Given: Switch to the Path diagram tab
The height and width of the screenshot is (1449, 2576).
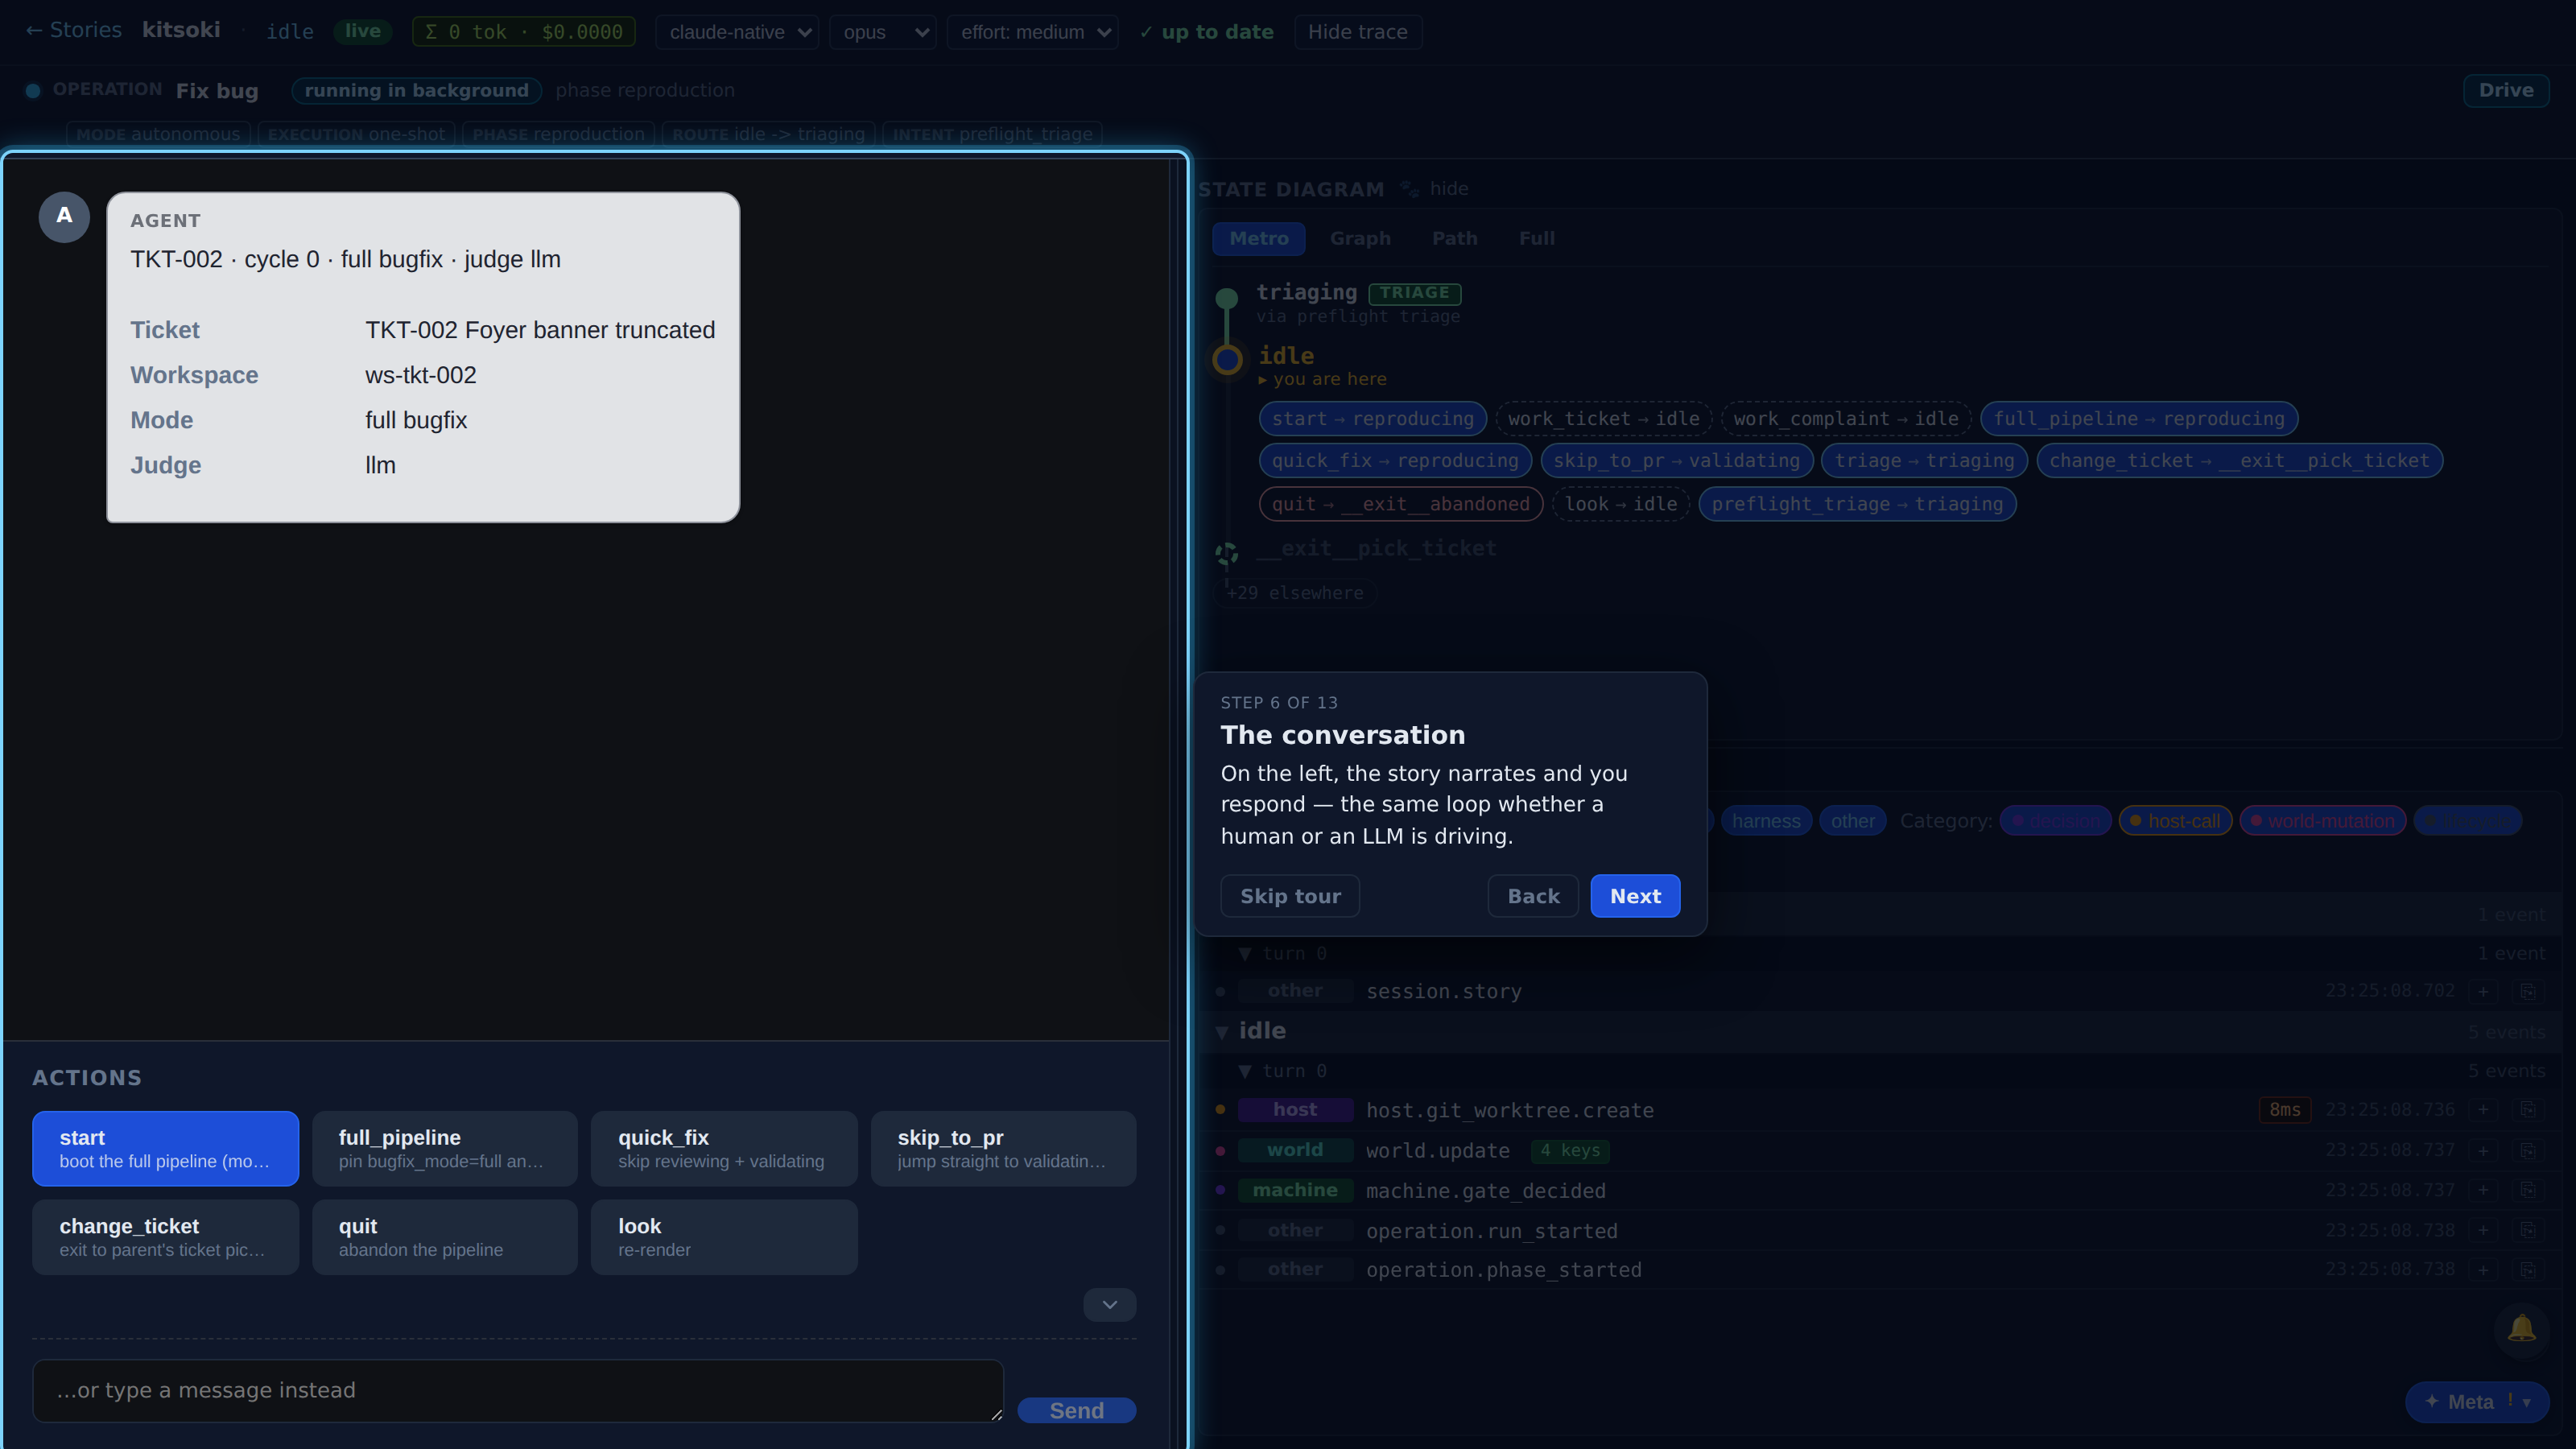Looking at the screenshot, I should (1454, 238).
